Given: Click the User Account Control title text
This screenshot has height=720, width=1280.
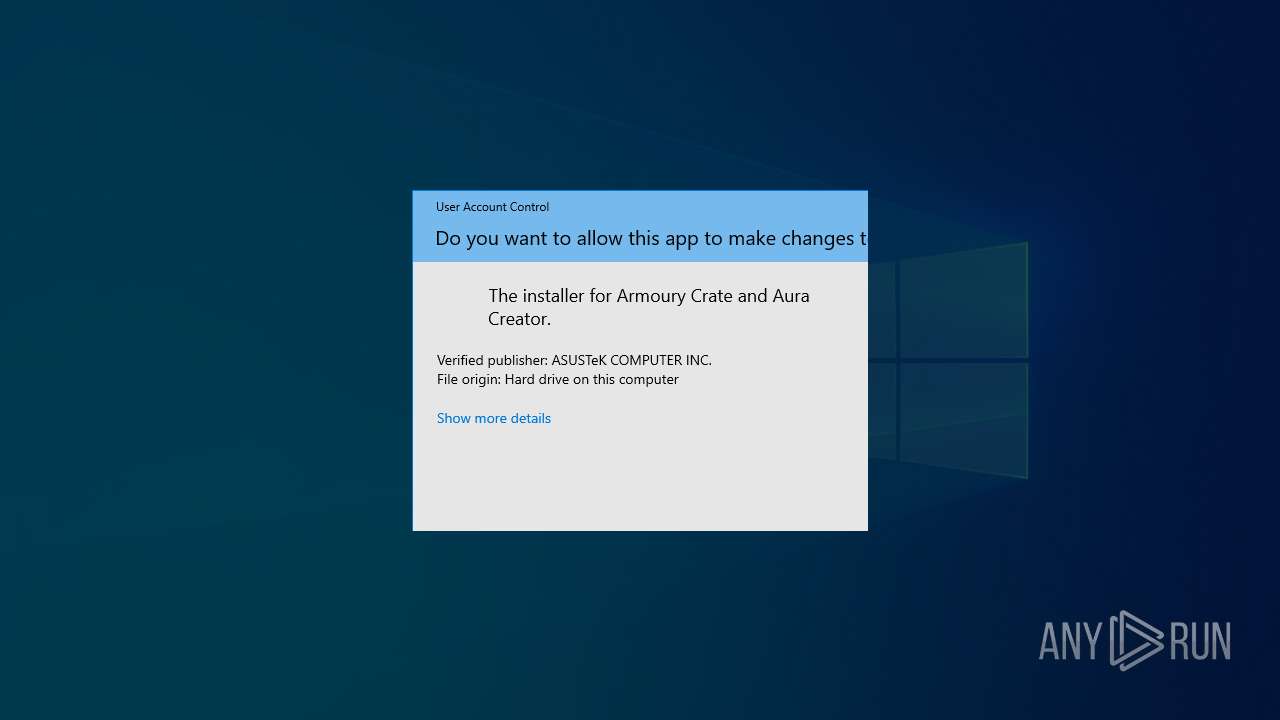Looking at the screenshot, I should click(x=492, y=207).
